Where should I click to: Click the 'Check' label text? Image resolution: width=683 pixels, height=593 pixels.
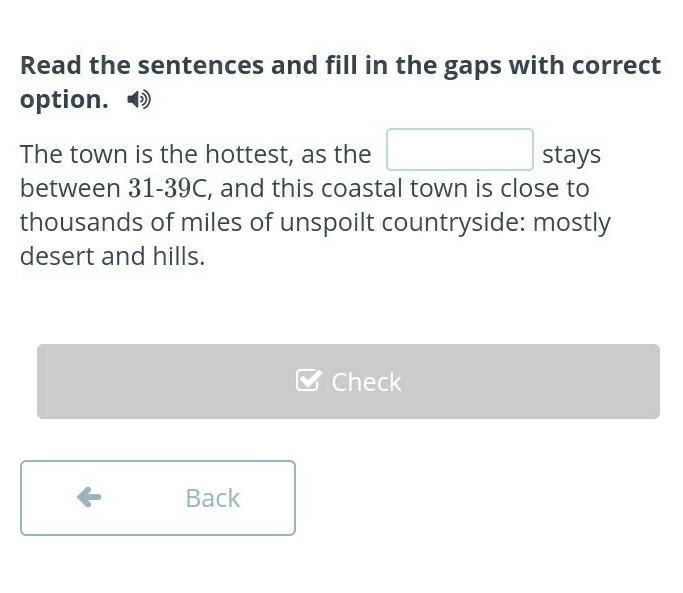(x=366, y=381)
